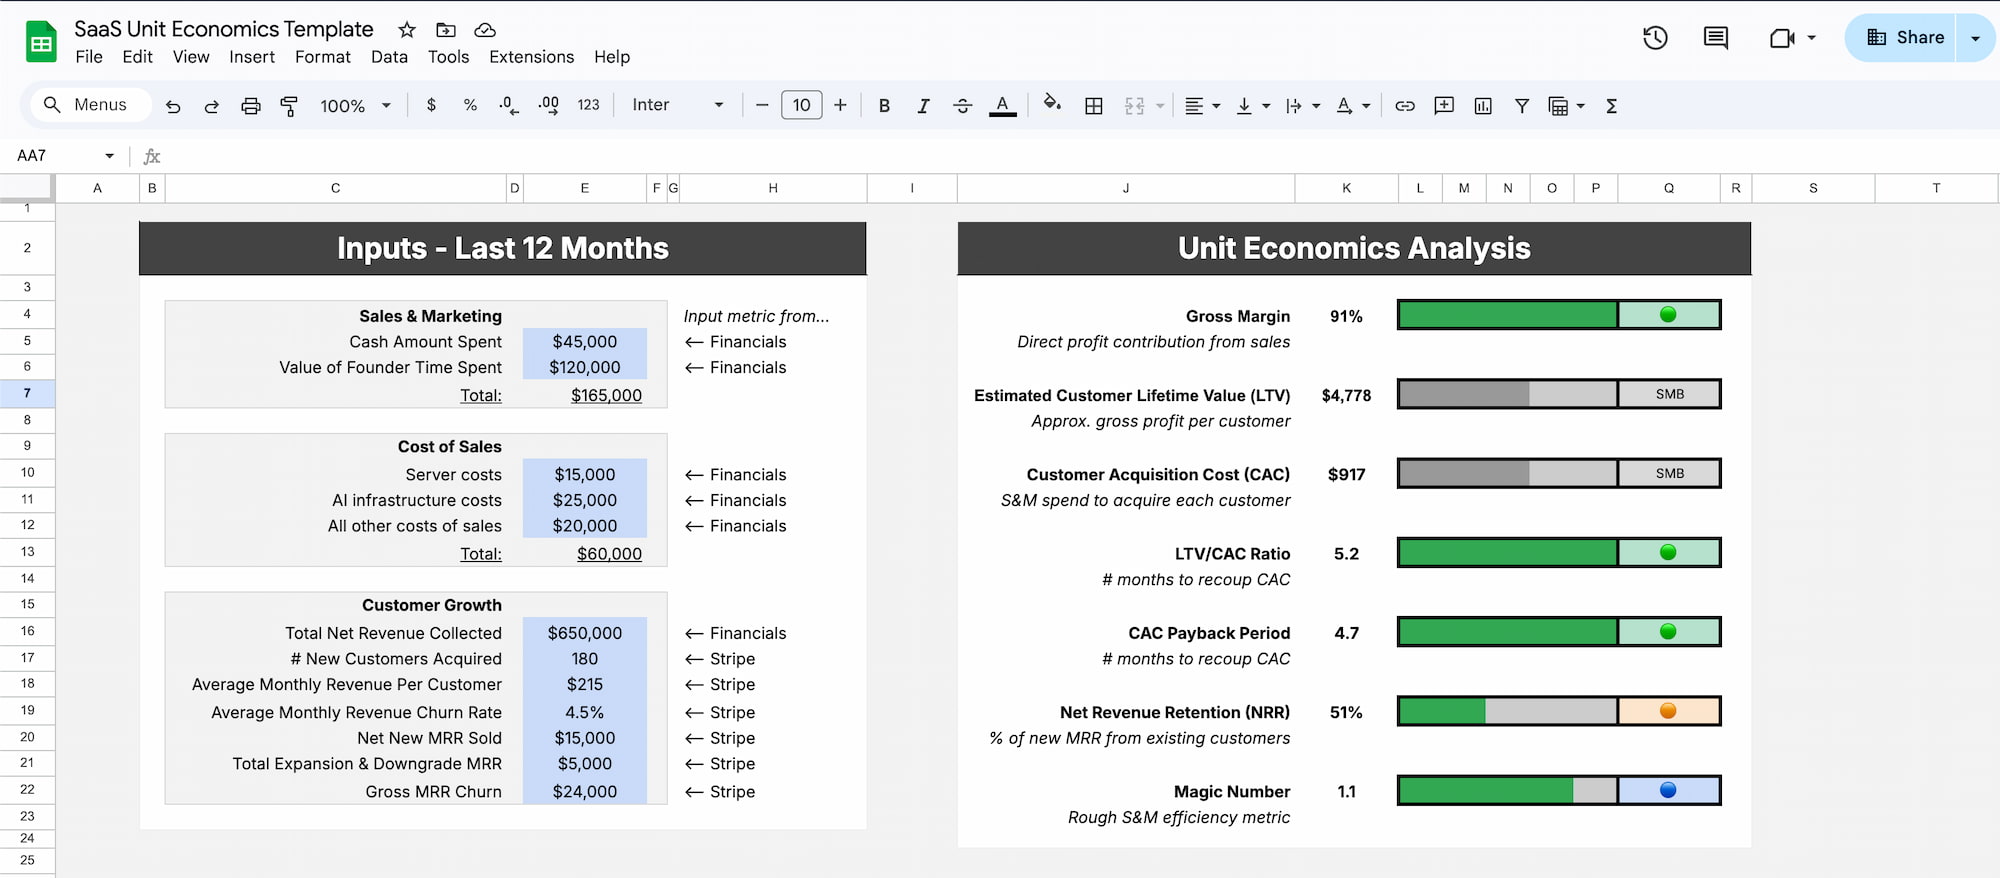Add a comment via toolbar icon
Screen dimensions: 2000x878
(x=1444, y=105)
